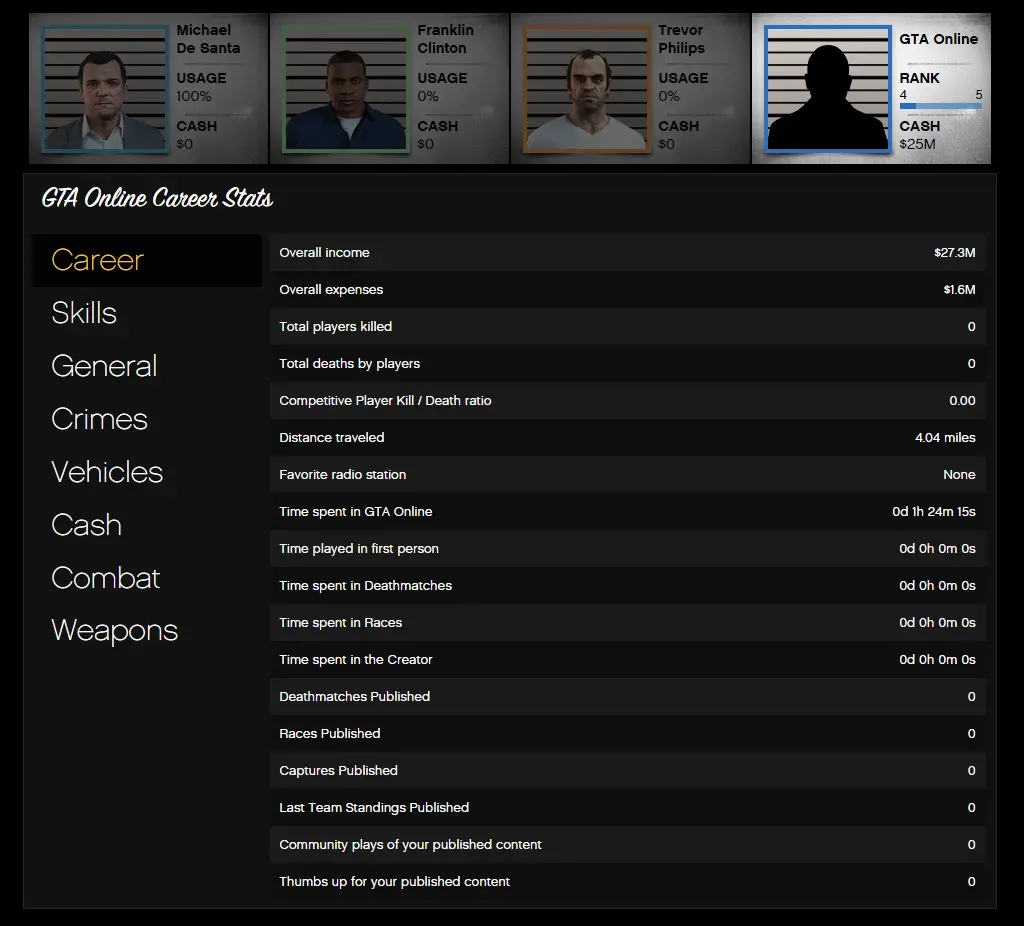Click the GTA Online Career Stats heading

click(x=157, y=199)
